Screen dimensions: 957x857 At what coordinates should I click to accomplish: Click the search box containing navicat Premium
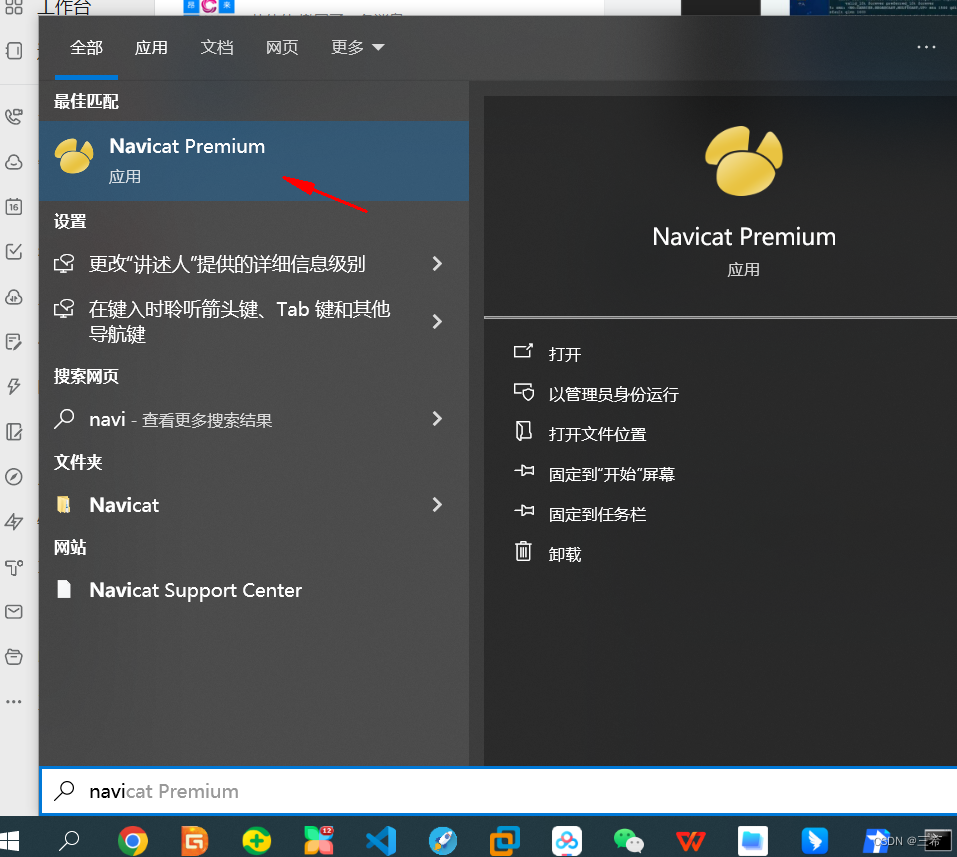coord(498,791)
